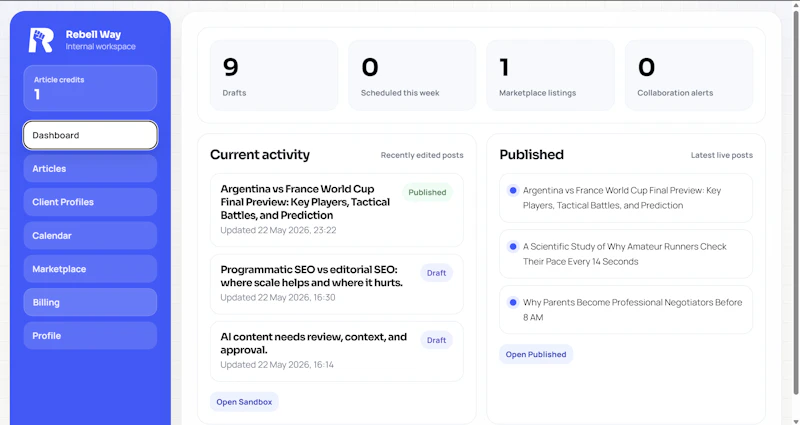Open the Billing section

coord(90,303)
